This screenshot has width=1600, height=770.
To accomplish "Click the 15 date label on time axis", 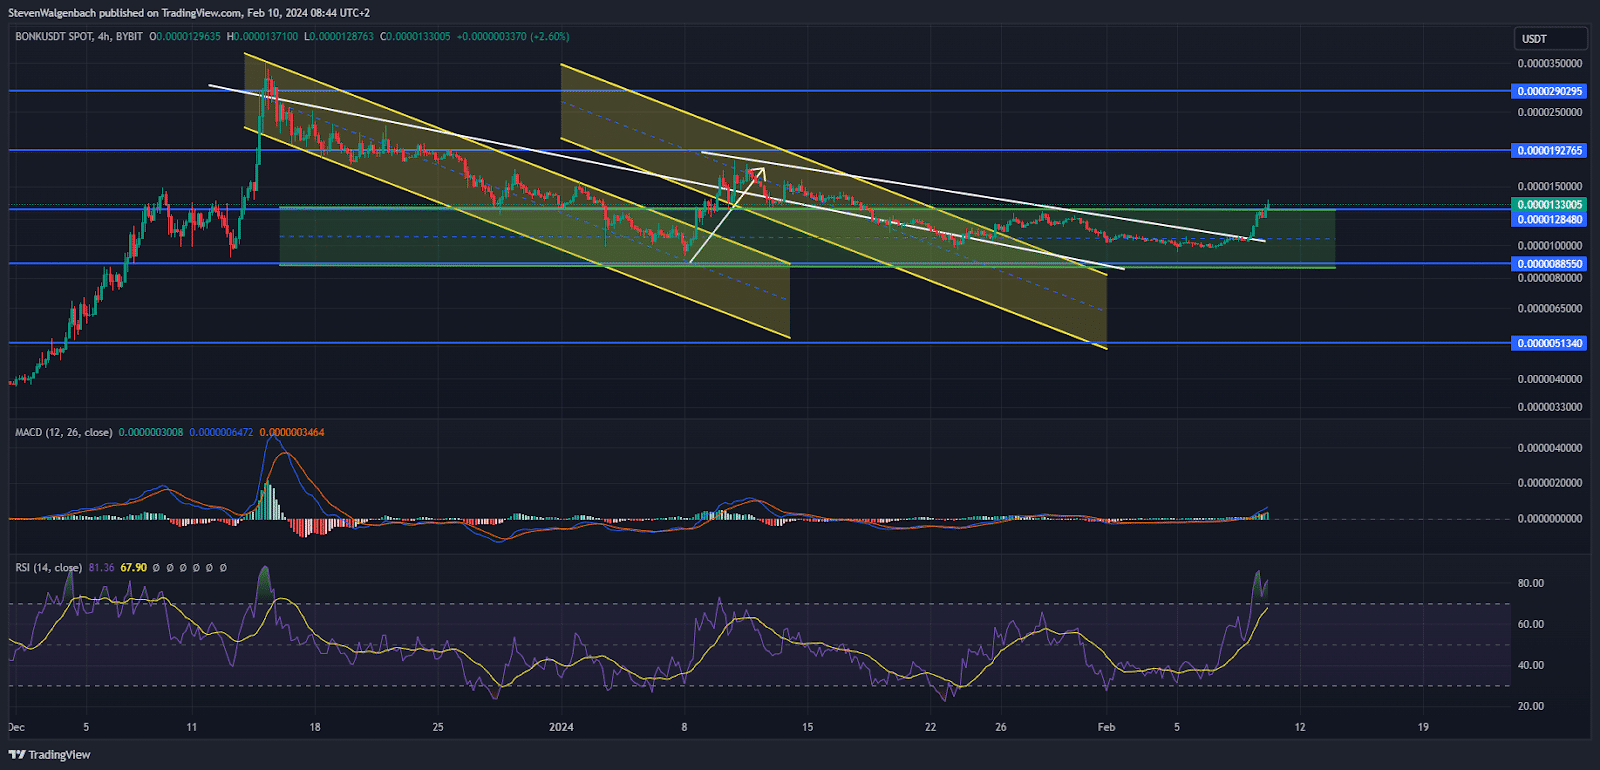I will 808,727.
